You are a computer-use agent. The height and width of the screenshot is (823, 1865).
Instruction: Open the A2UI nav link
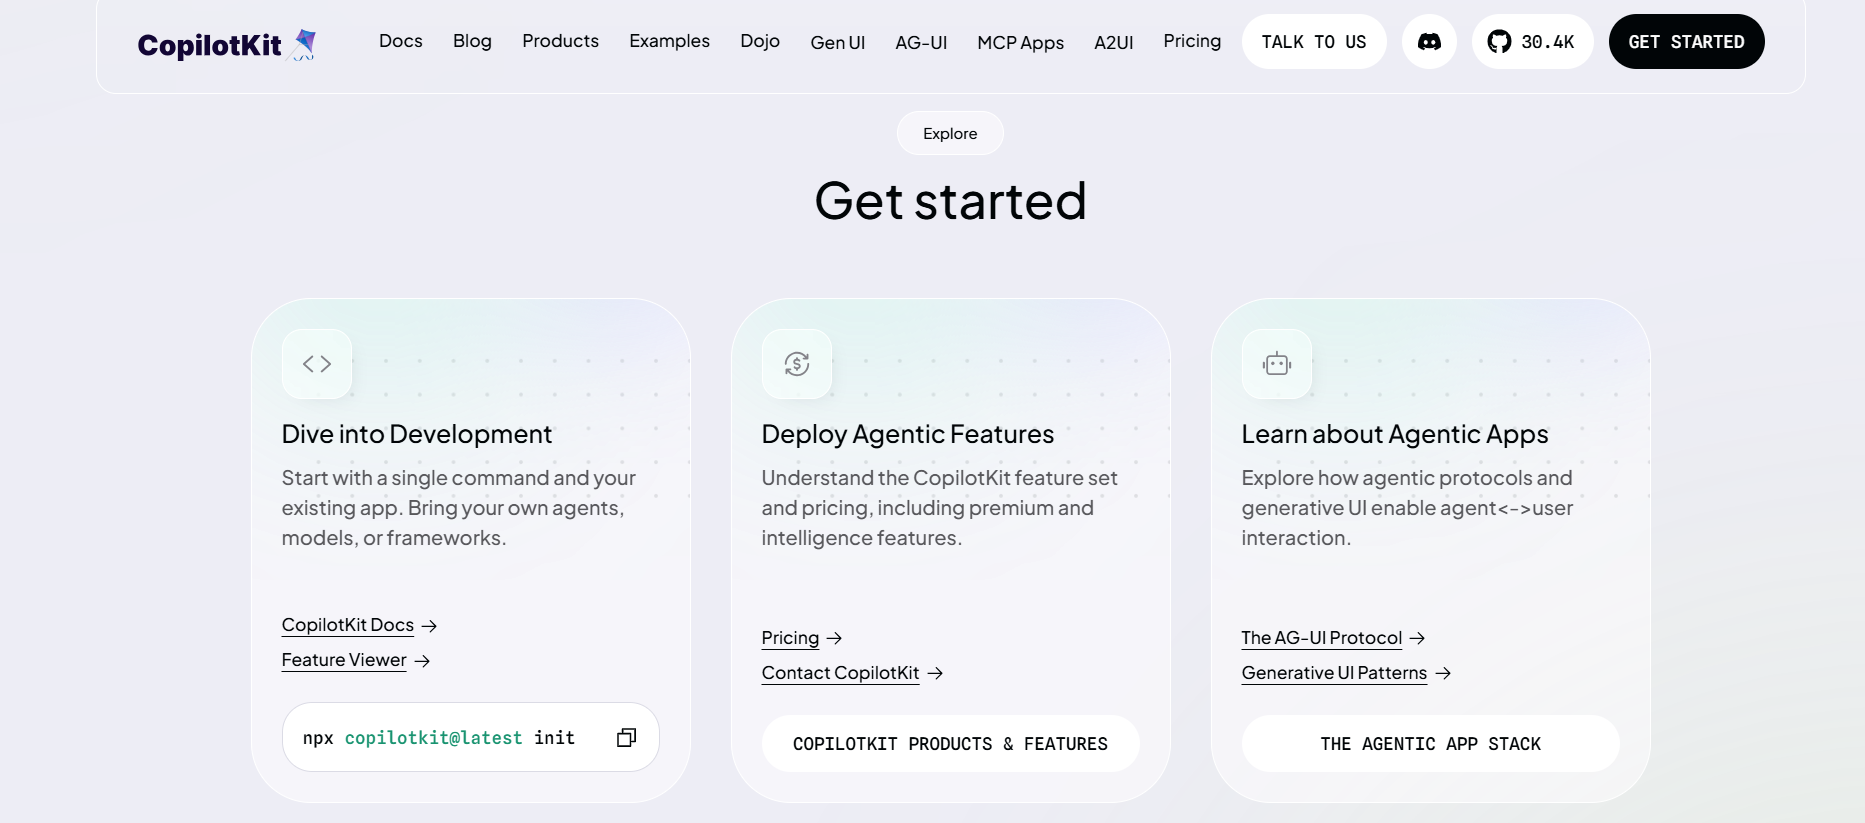(1114, 43)
